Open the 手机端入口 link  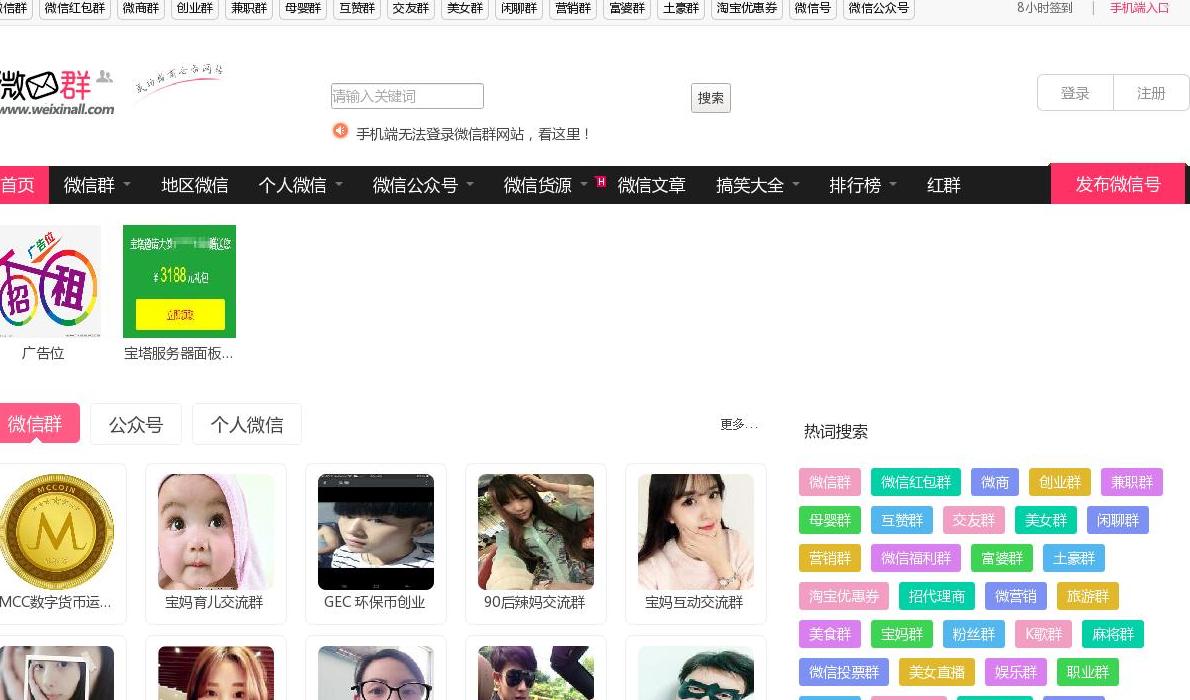[x=1139, y=8]
